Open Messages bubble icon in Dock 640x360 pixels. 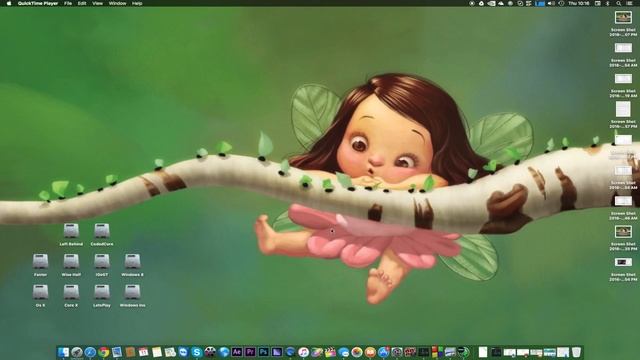pos(344,352)
